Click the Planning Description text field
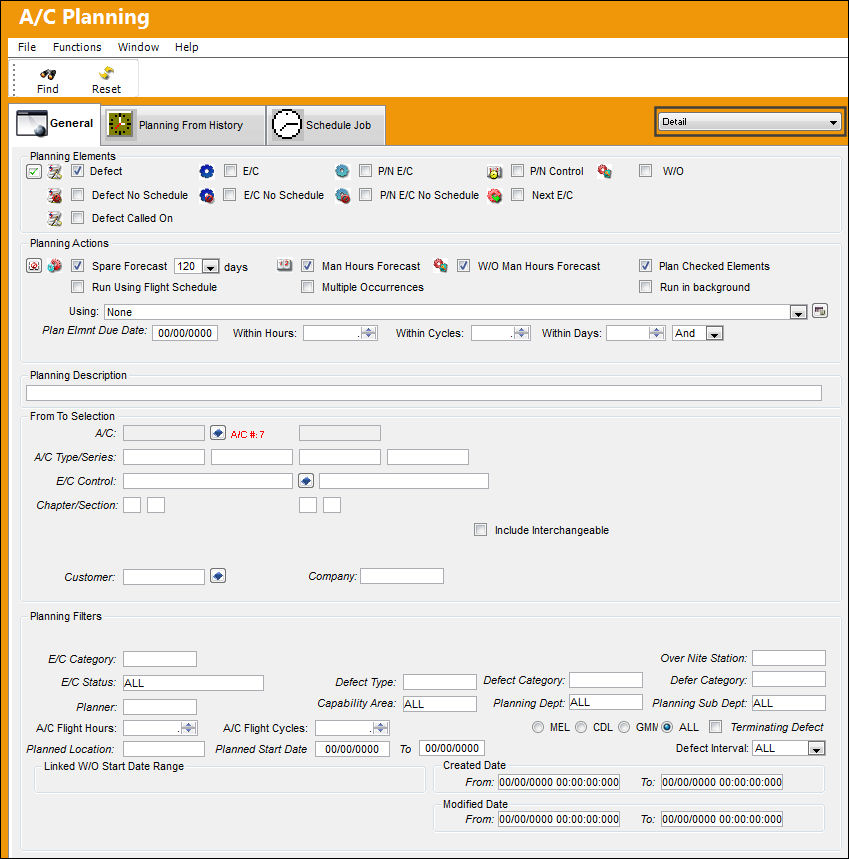Viewport: 849px width, 859px height. (x=423, y=393)
